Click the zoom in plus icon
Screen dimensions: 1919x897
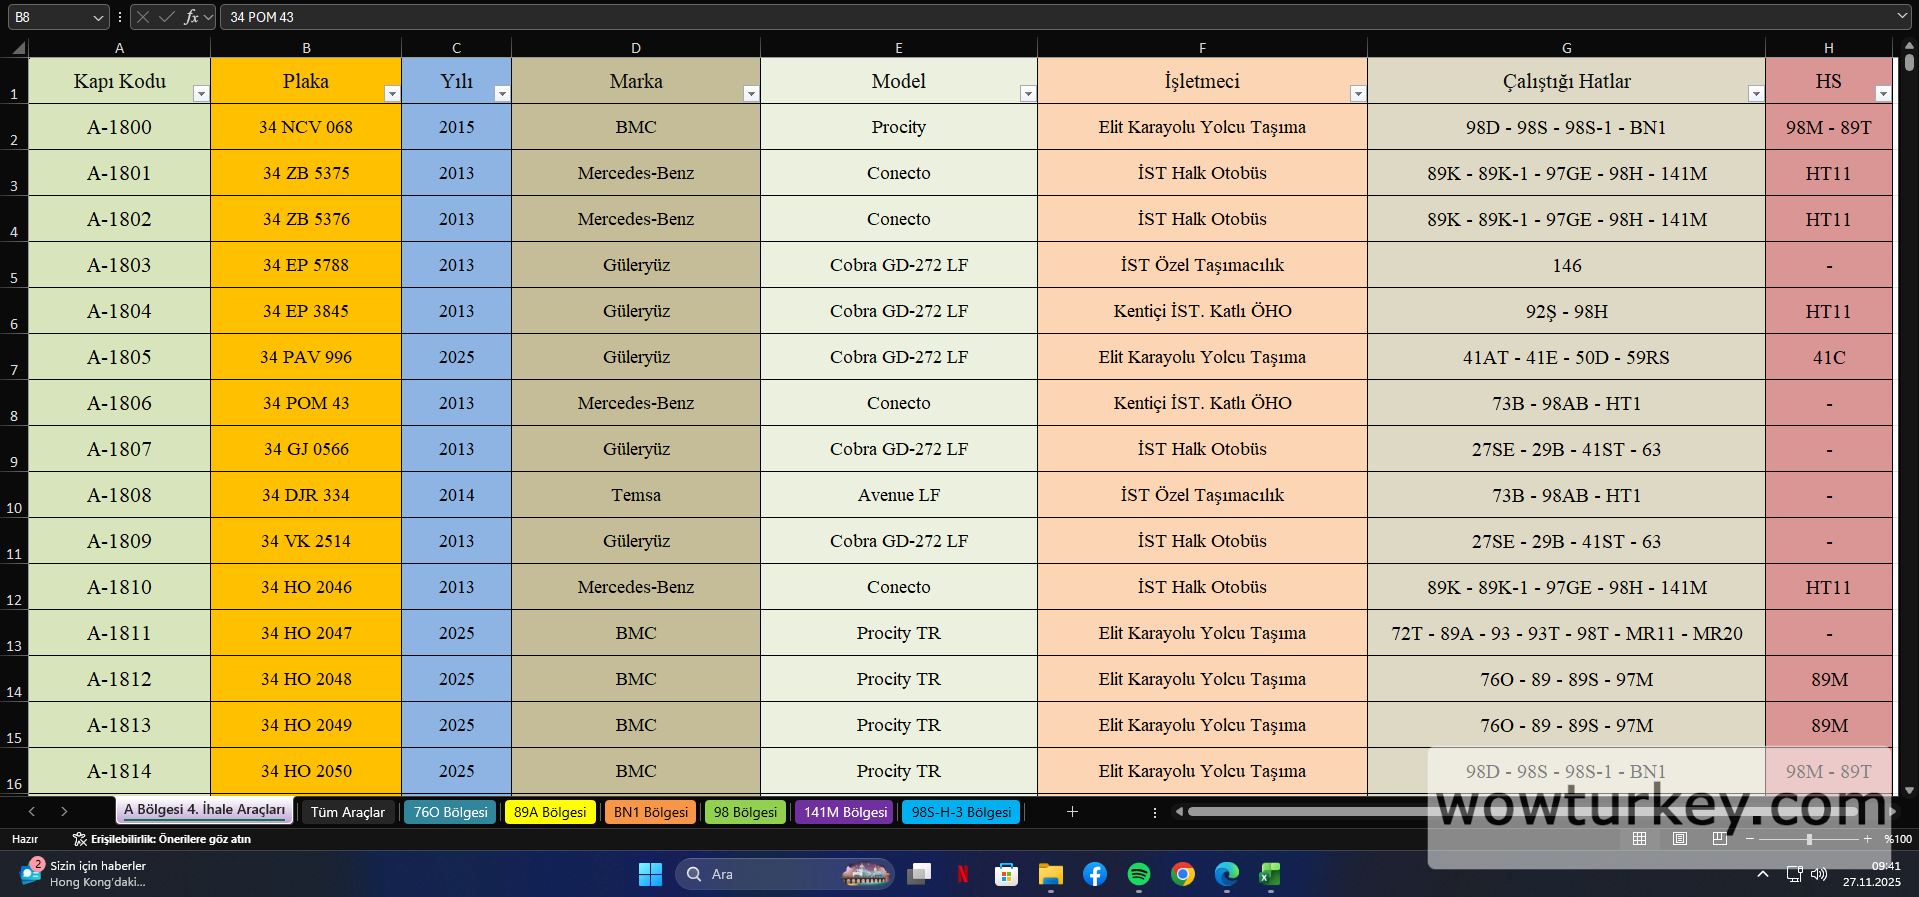tap(1867, 839)
